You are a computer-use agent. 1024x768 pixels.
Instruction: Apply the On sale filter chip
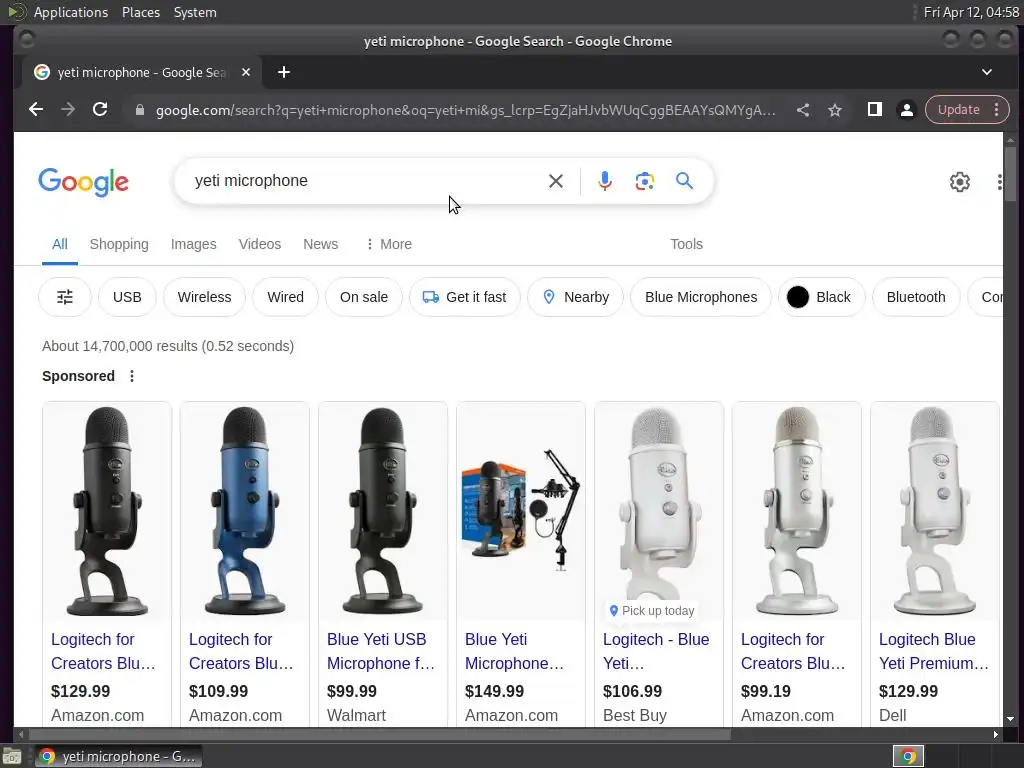point(364,297)
